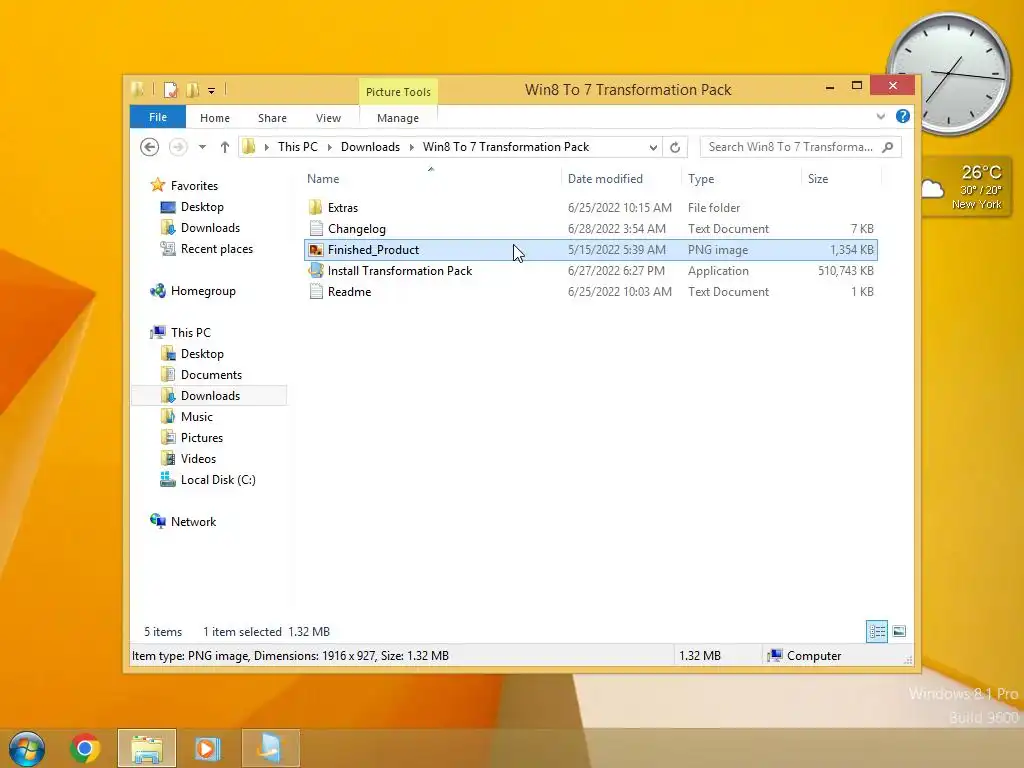The width and height of the screenshot is (1024, 768).
Task: Click the Back navigation arrow
Action: 150,147
